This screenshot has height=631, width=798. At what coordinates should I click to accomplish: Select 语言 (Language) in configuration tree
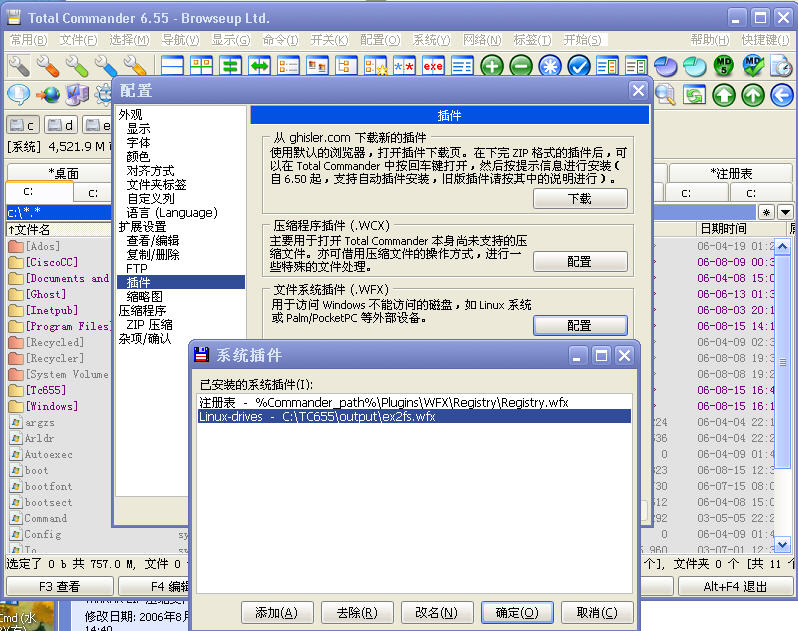pos(172,213)
